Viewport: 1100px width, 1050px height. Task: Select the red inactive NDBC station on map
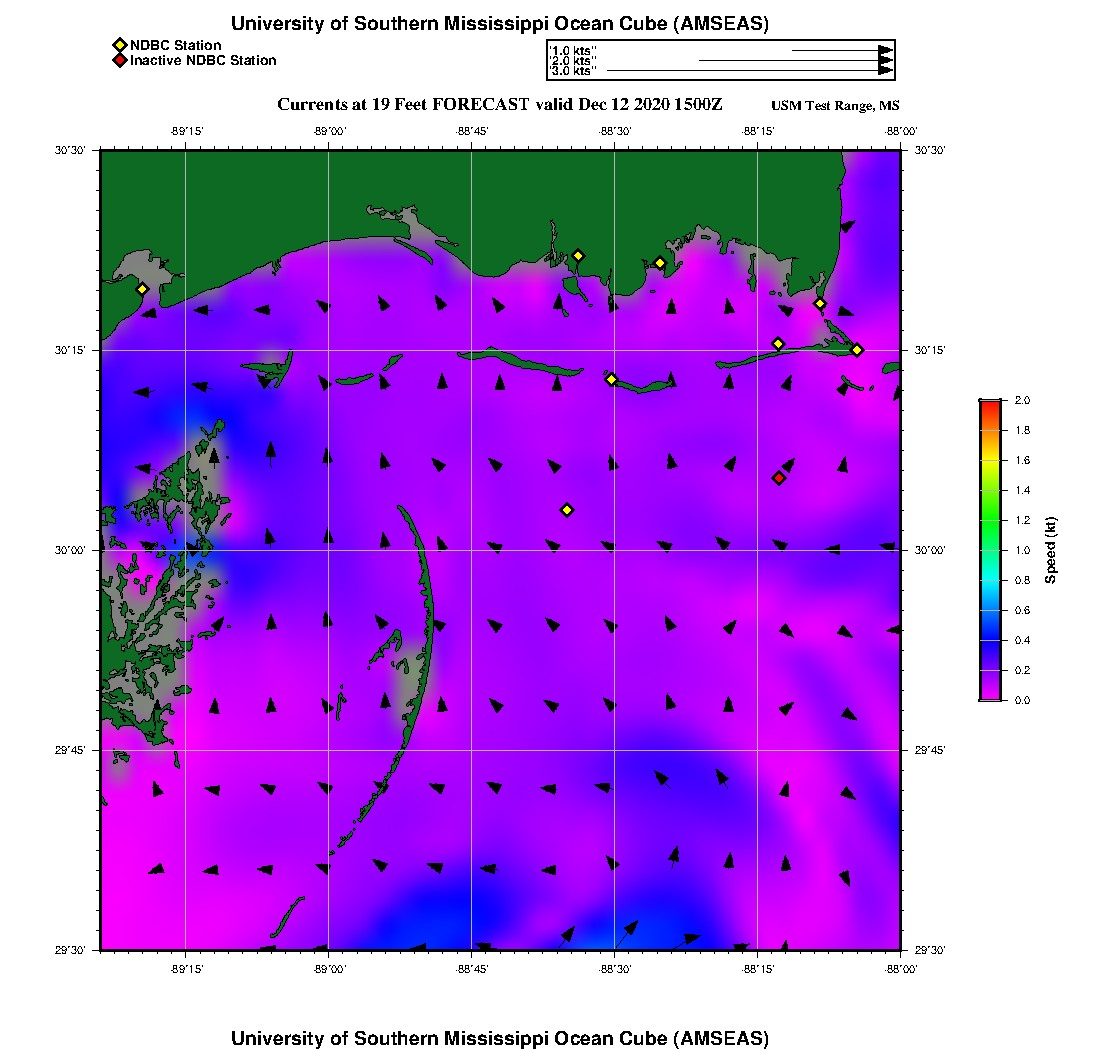(778, 478)
